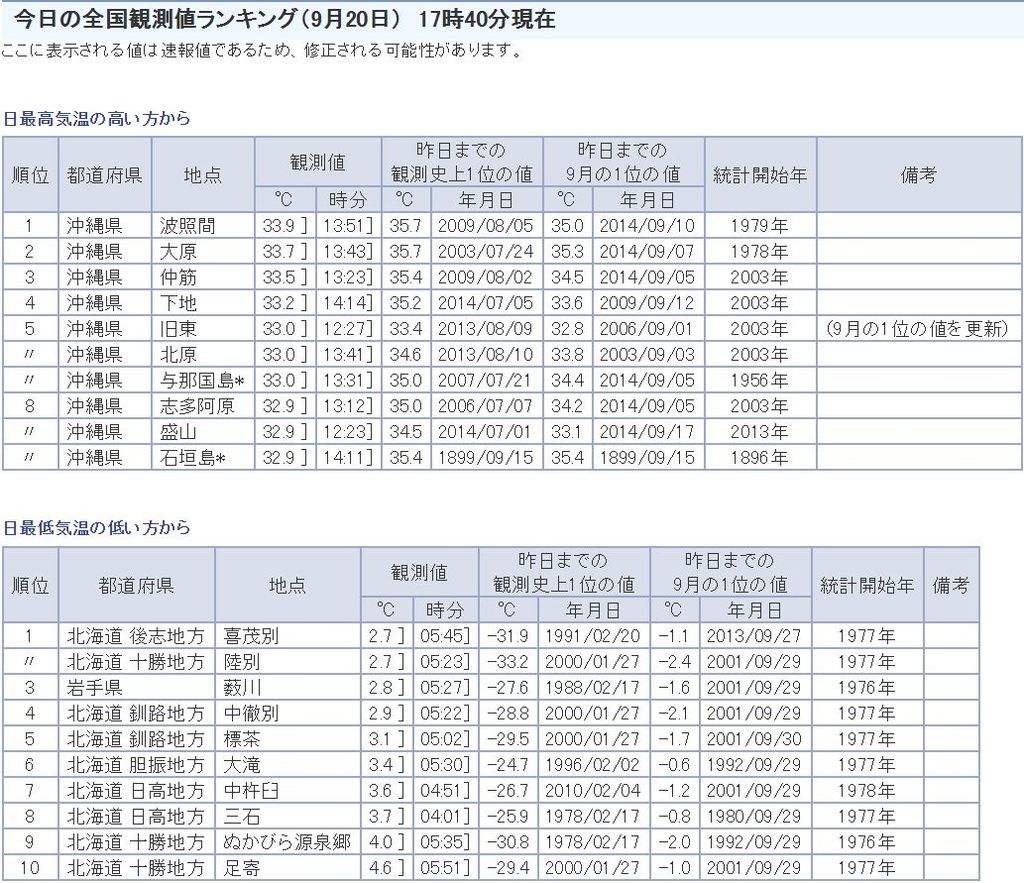
Task: Click the (9月の1位の値を更新) remark
Action: [x=918, y=328]
